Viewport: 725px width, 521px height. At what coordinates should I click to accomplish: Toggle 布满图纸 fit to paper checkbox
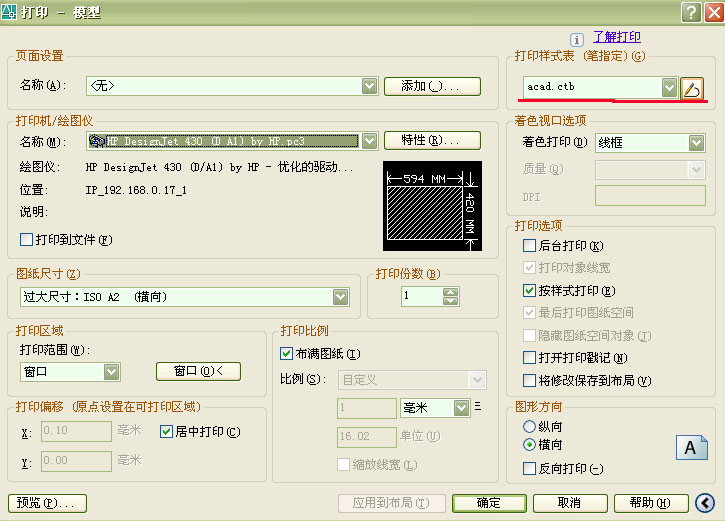pyautogui.click(x=286, y=354)
